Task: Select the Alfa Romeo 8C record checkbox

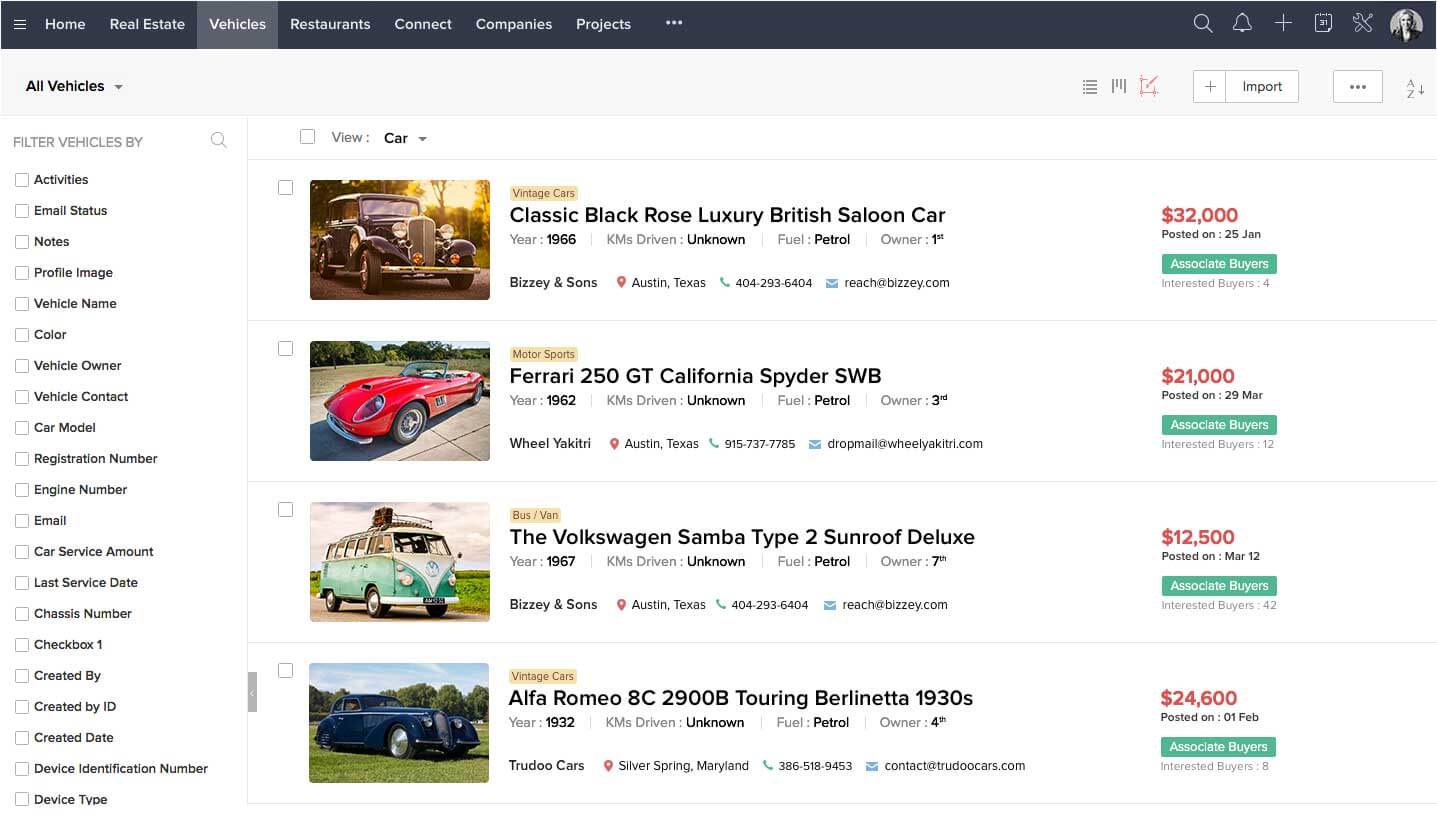Action: [x=286, y=670]
